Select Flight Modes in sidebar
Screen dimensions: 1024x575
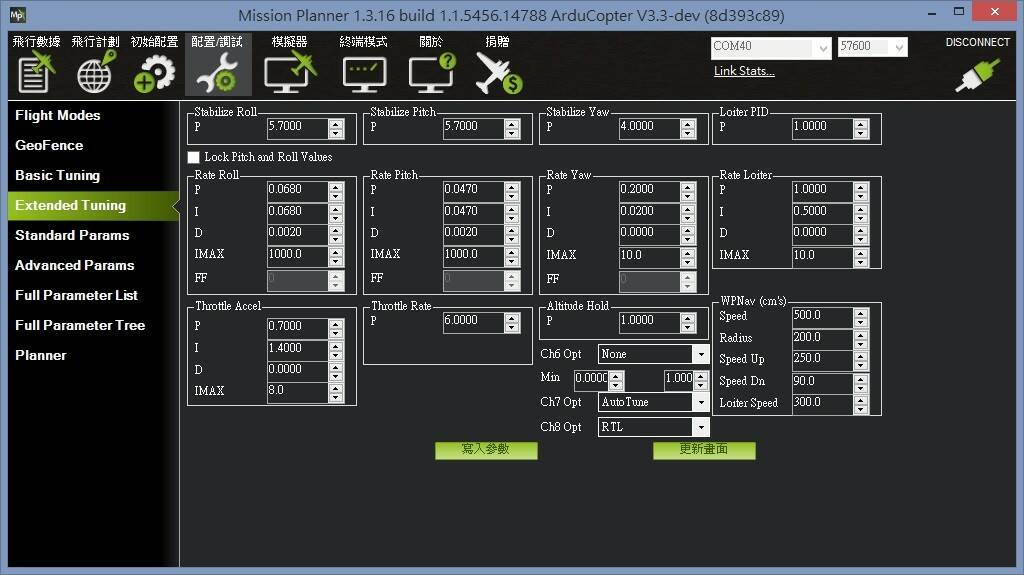(x=57, y=115)
